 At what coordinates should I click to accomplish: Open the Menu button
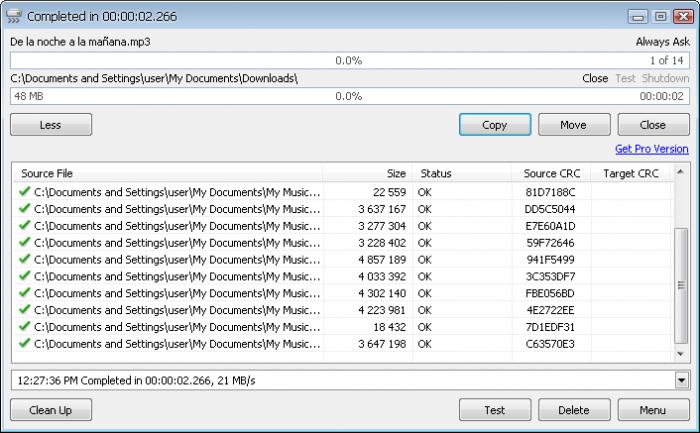(x=654, y=410)
